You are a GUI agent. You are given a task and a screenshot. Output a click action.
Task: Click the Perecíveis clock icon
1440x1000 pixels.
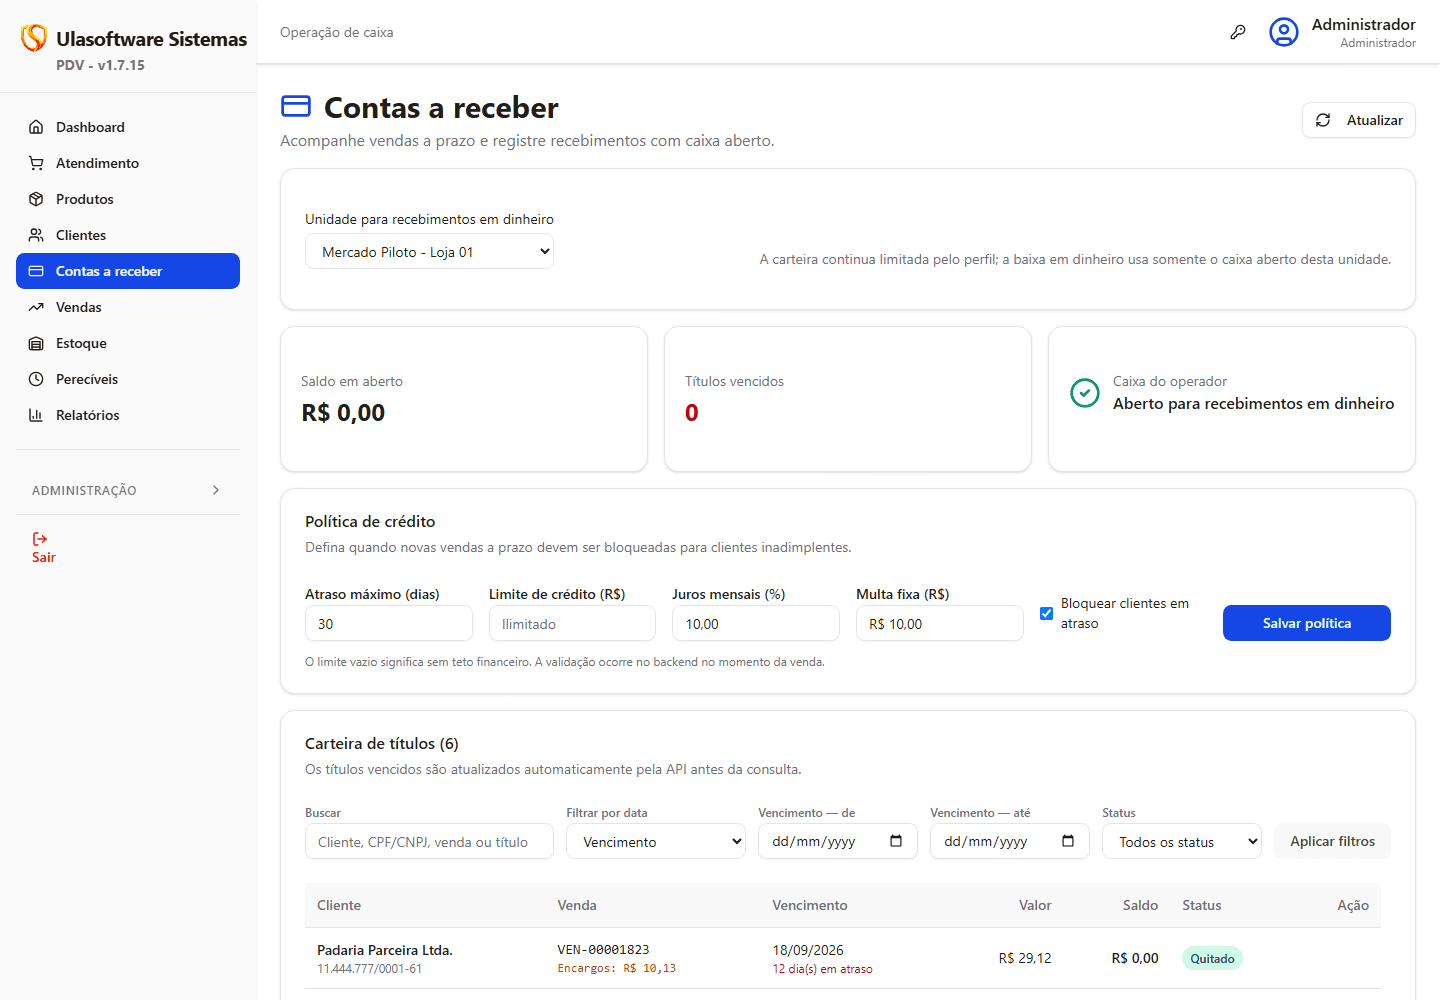tap(36, 379)
